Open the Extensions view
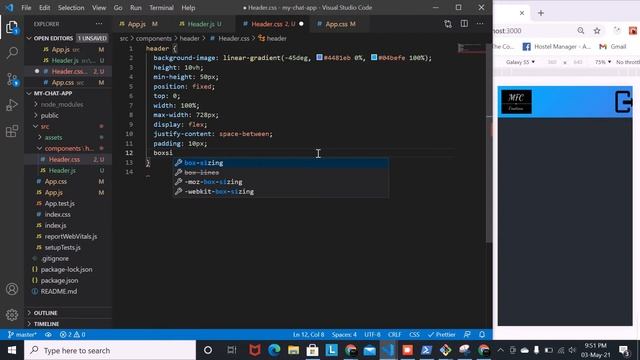640x360 pixels. point(12,131)
